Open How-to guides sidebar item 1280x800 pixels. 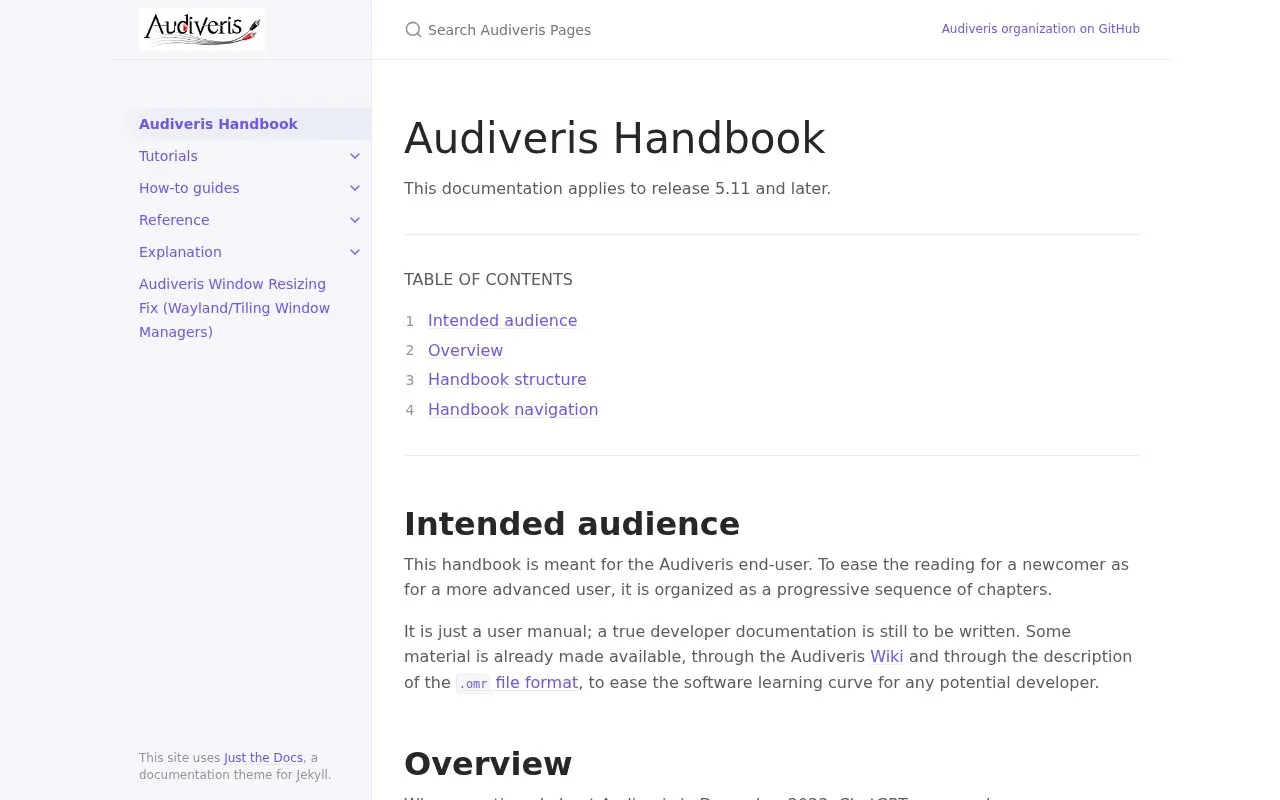coord(189,188)
